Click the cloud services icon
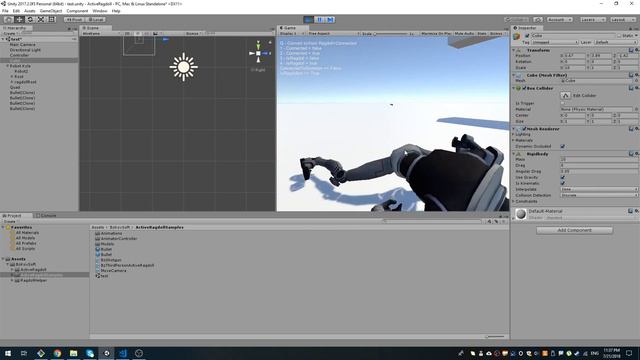Viewport: 640px width, 360px height. coord(538,20)
